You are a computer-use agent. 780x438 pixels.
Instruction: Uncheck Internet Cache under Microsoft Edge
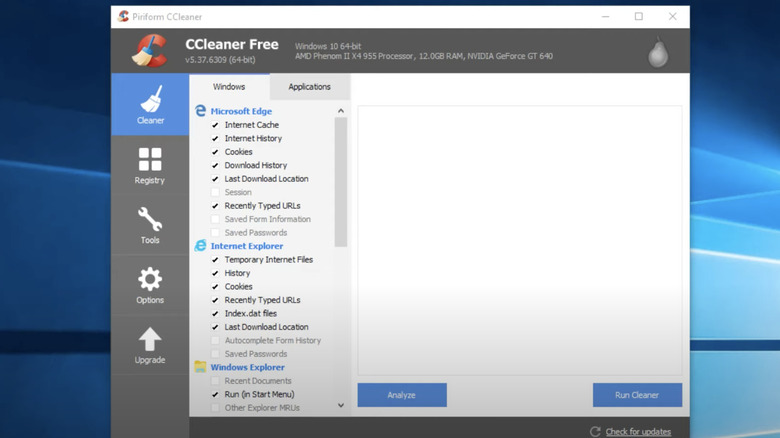click(x=215, y=125)
